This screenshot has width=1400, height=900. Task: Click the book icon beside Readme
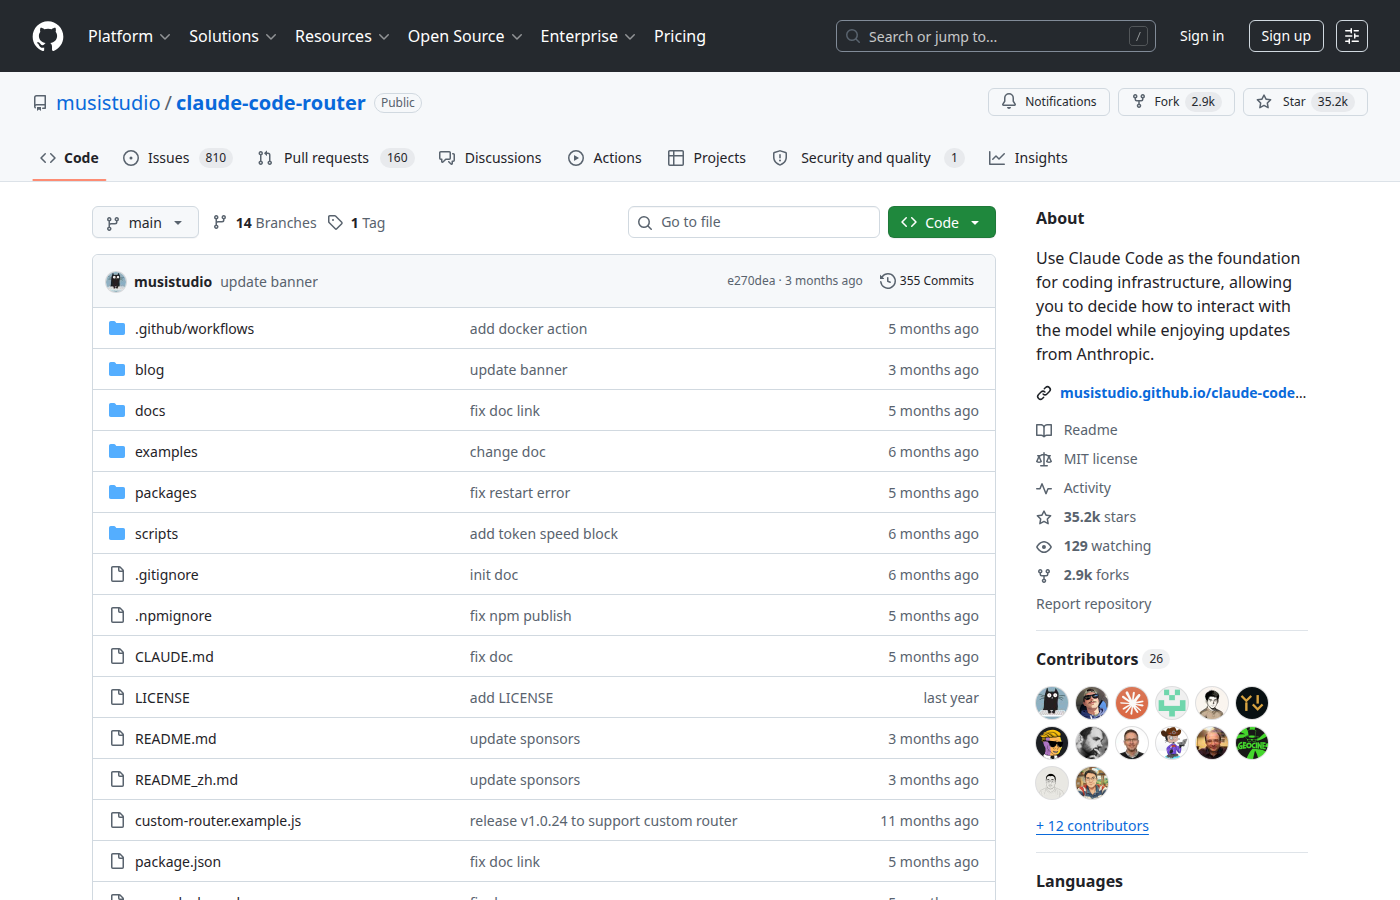coord(1044,430)
